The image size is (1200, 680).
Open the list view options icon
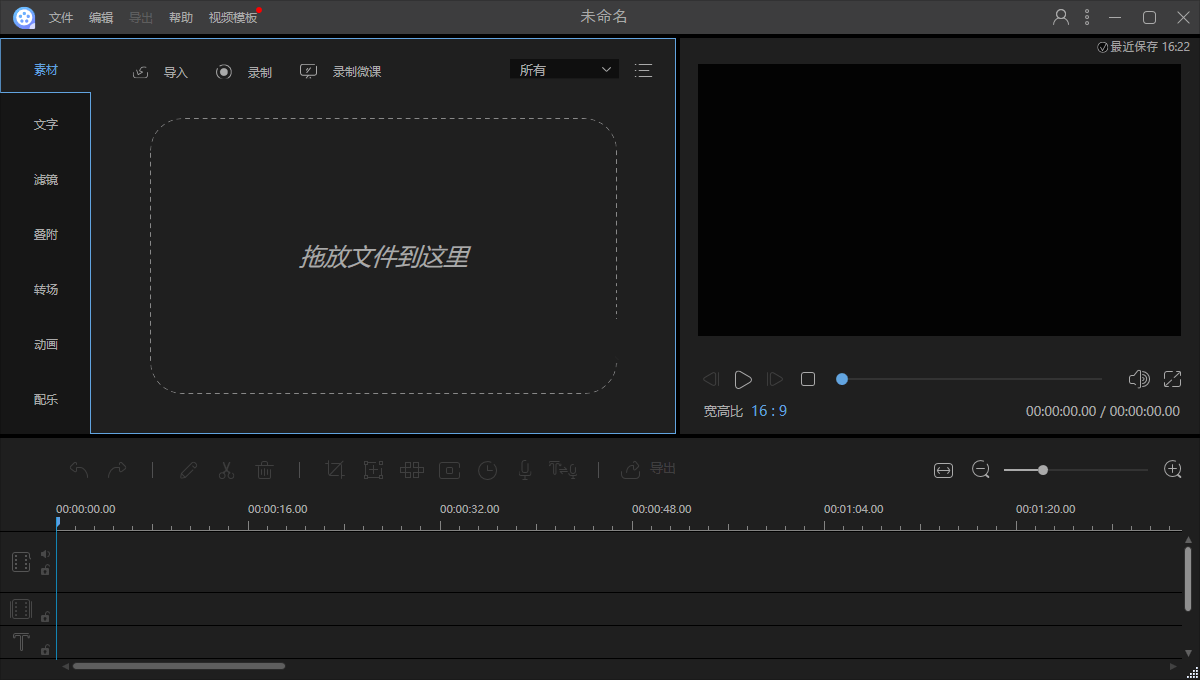tap(643, 70)
